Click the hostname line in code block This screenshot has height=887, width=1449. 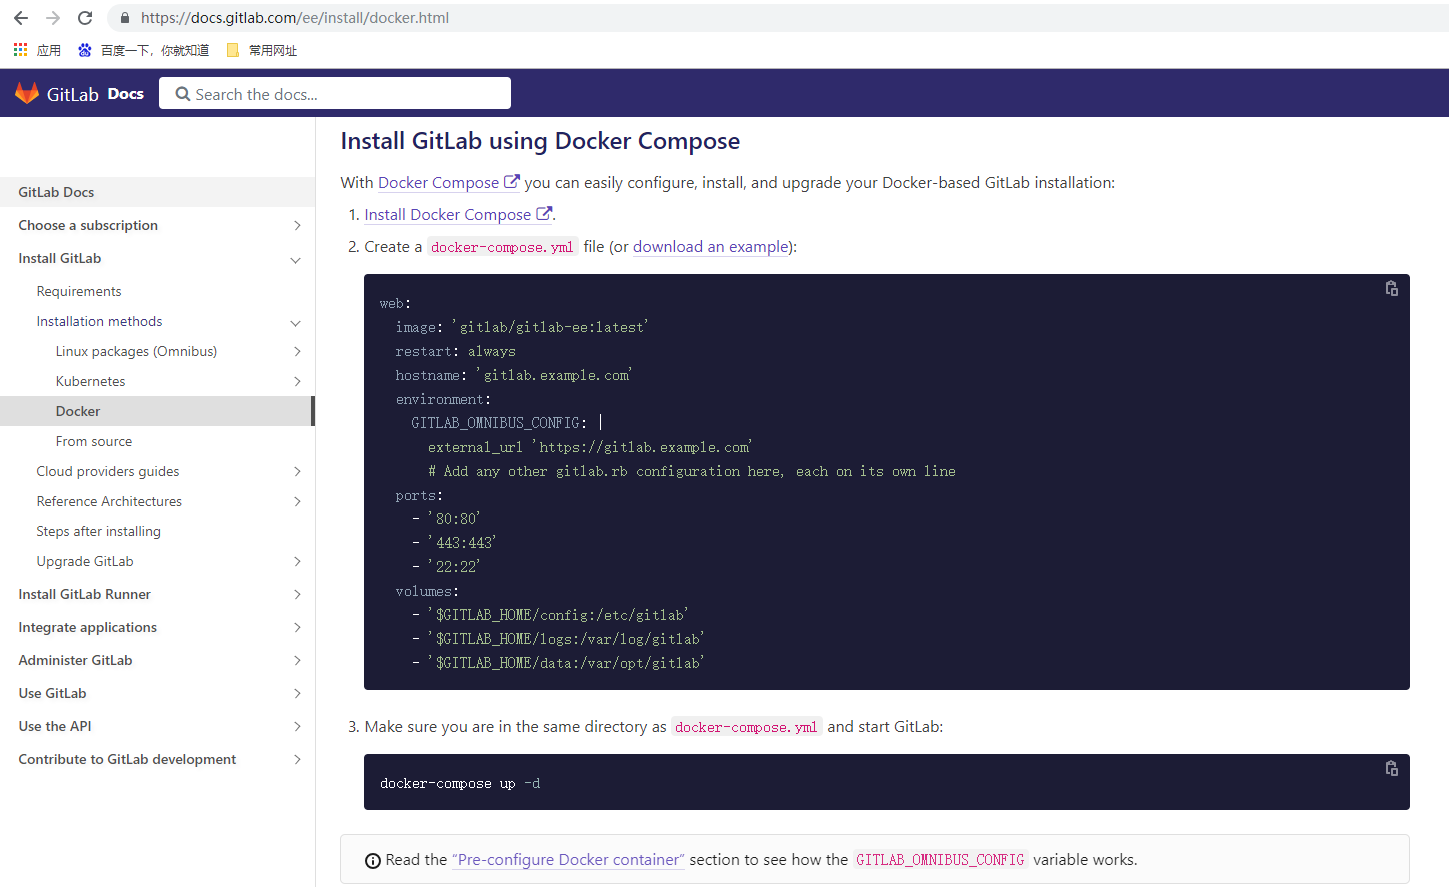513,375
